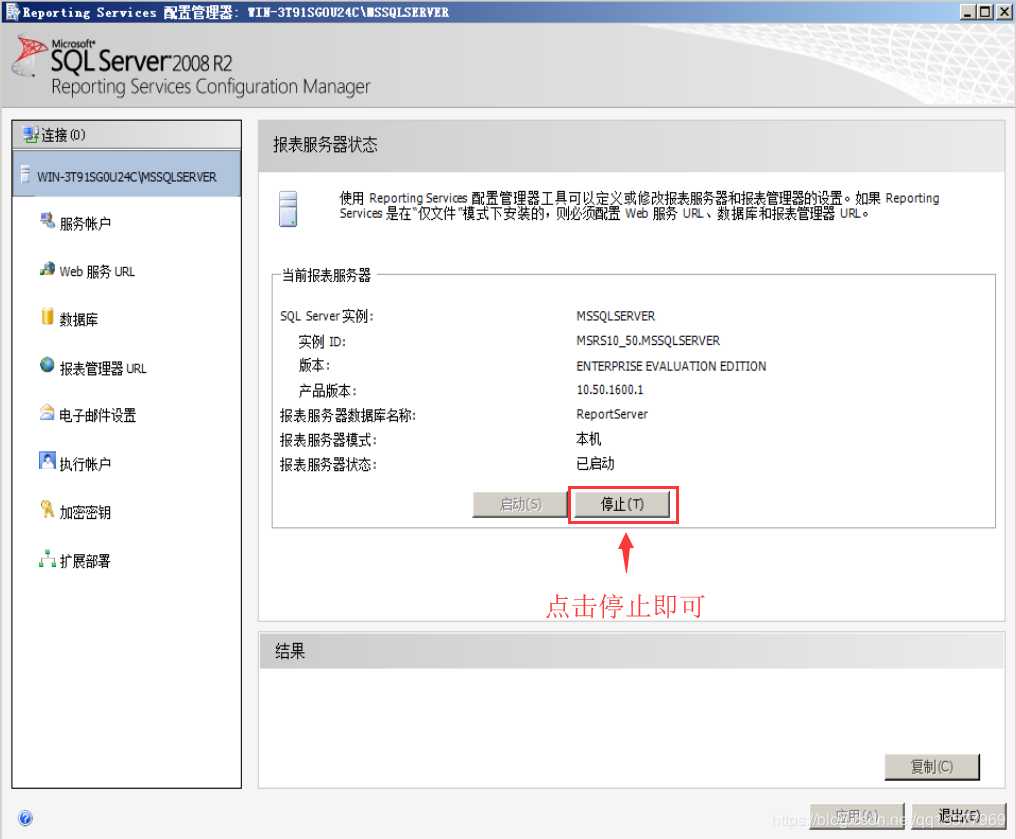This screenshot has width=1016, height=839.
Task: Click the 服务帐户 service account icon
Action: click(47, 221)
